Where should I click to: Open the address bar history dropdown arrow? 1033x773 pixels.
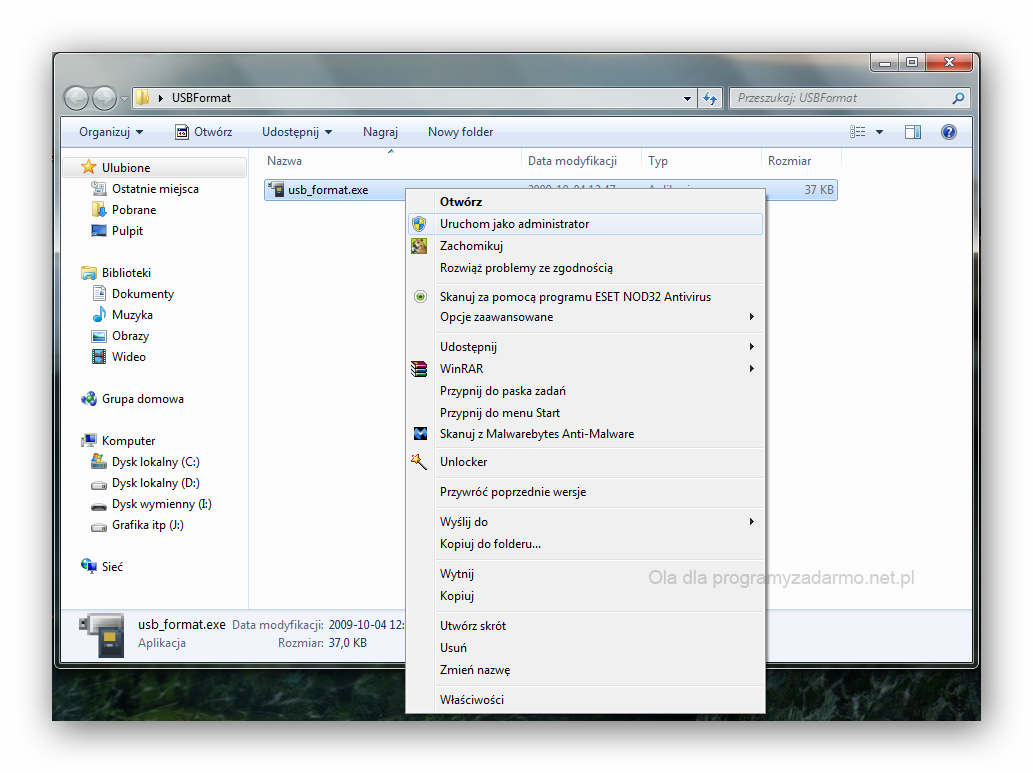[x=687, y=98]
